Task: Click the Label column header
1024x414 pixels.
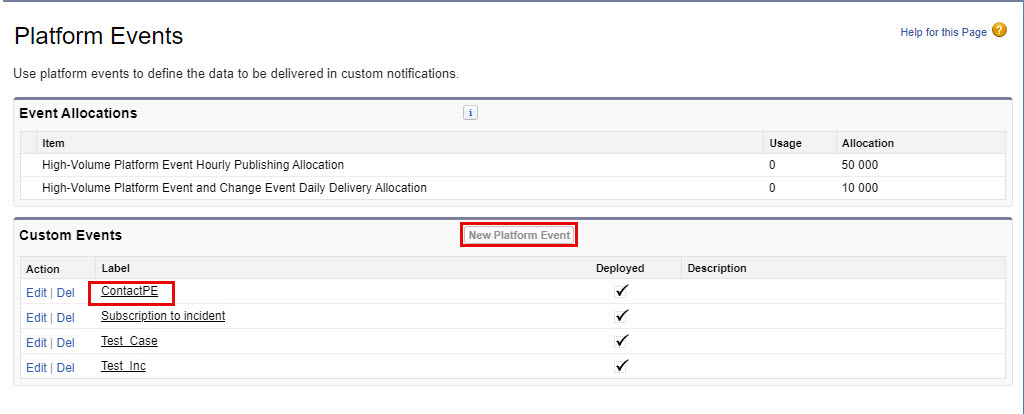Action: [116, 268]
